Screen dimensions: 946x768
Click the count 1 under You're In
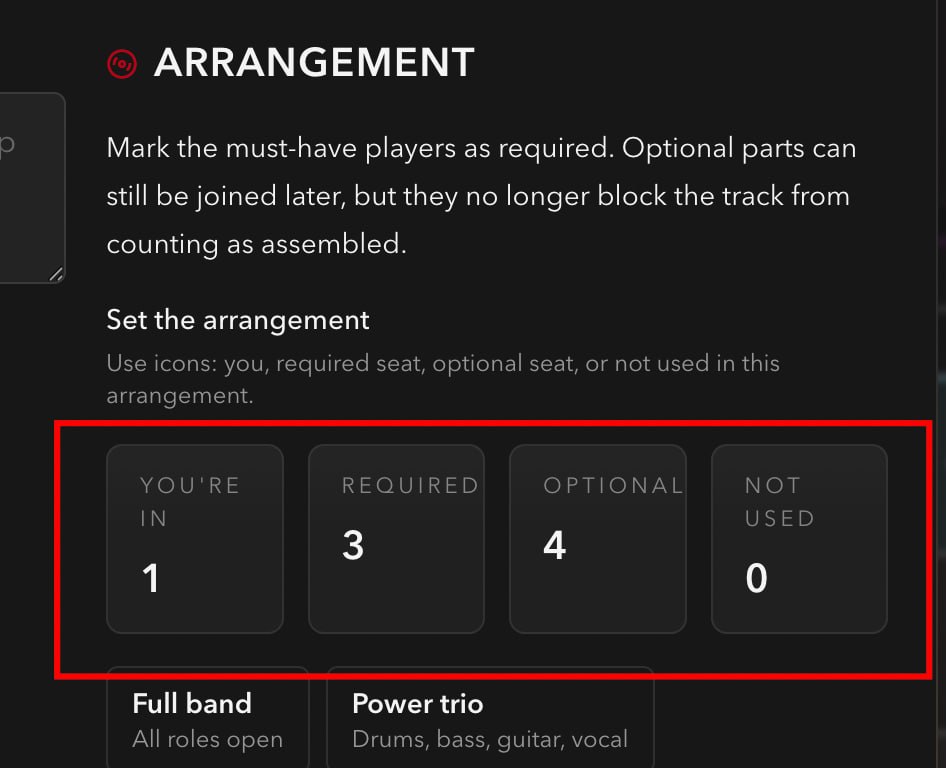pyautogui.click(x=151, y=579)
